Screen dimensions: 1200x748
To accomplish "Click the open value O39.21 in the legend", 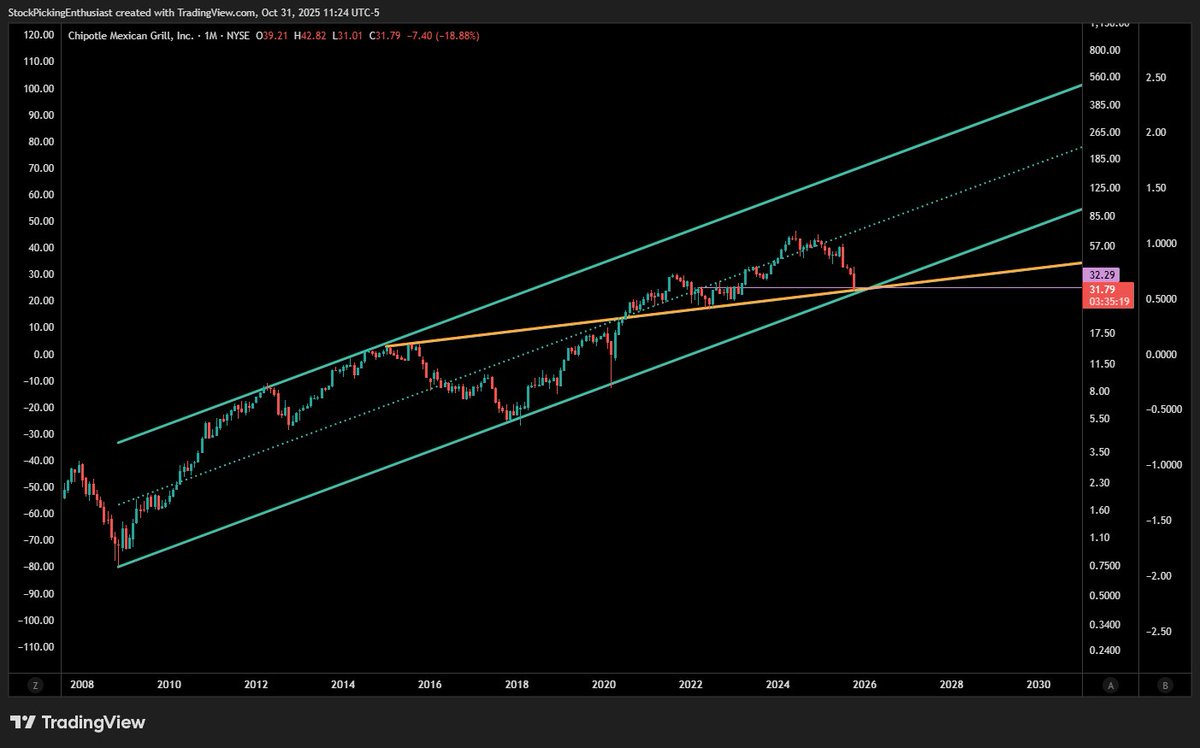I will pyautogui.click(x=270, y=34).
